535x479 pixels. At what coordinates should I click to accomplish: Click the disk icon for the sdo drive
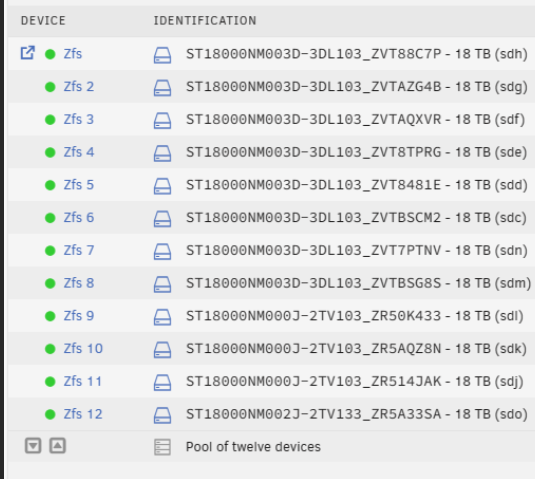[162, 416]
